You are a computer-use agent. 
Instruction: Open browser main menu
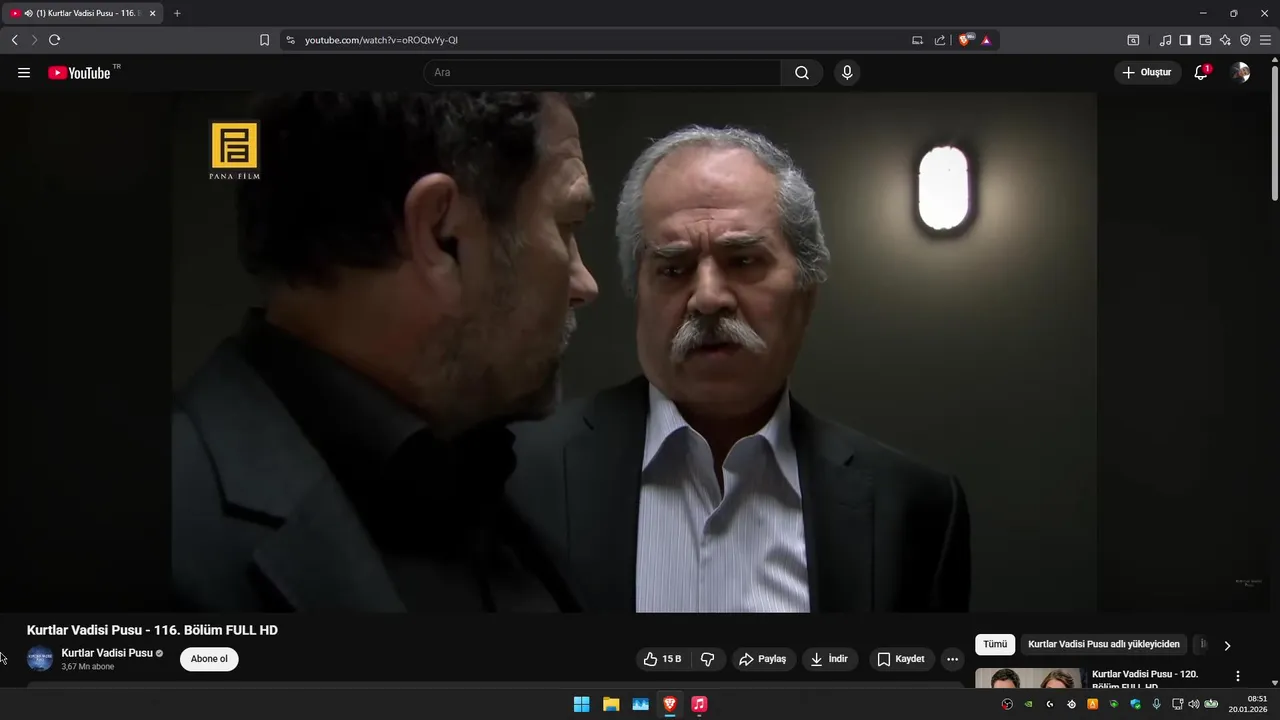pyautogui.click(x=1265, y=40)
